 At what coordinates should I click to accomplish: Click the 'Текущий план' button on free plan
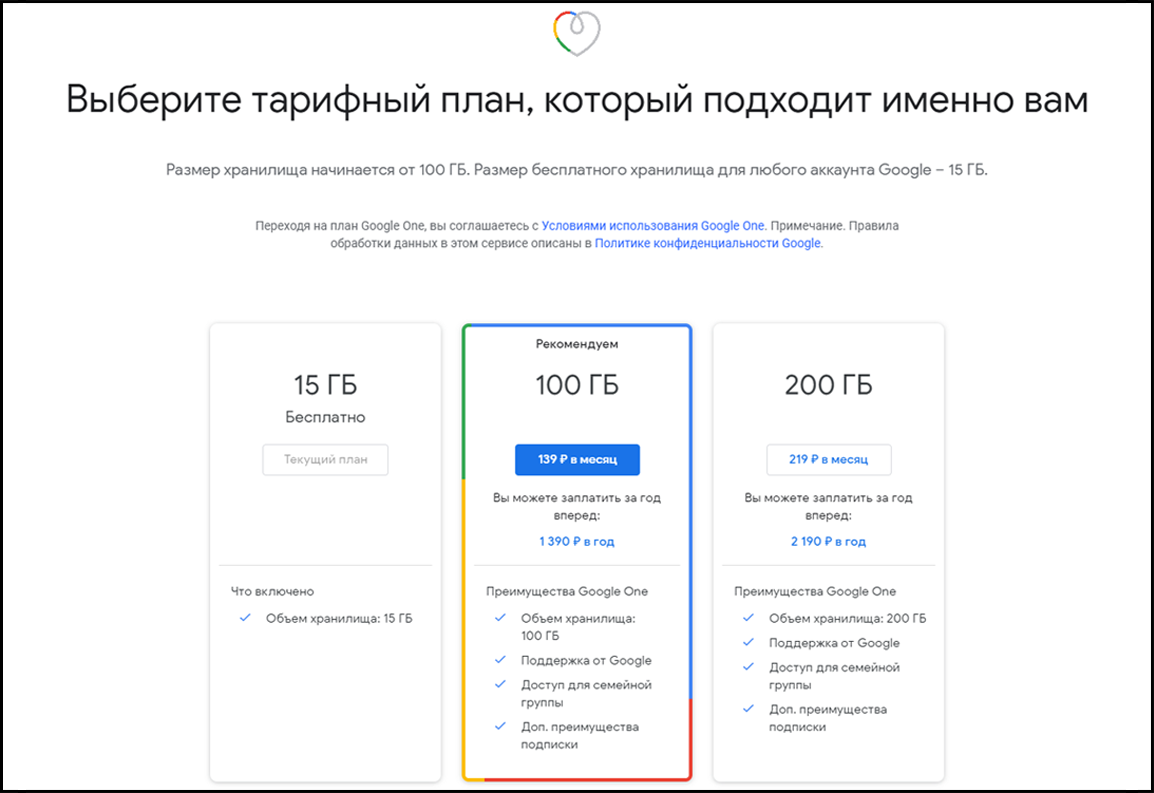[x=325, y=459]
